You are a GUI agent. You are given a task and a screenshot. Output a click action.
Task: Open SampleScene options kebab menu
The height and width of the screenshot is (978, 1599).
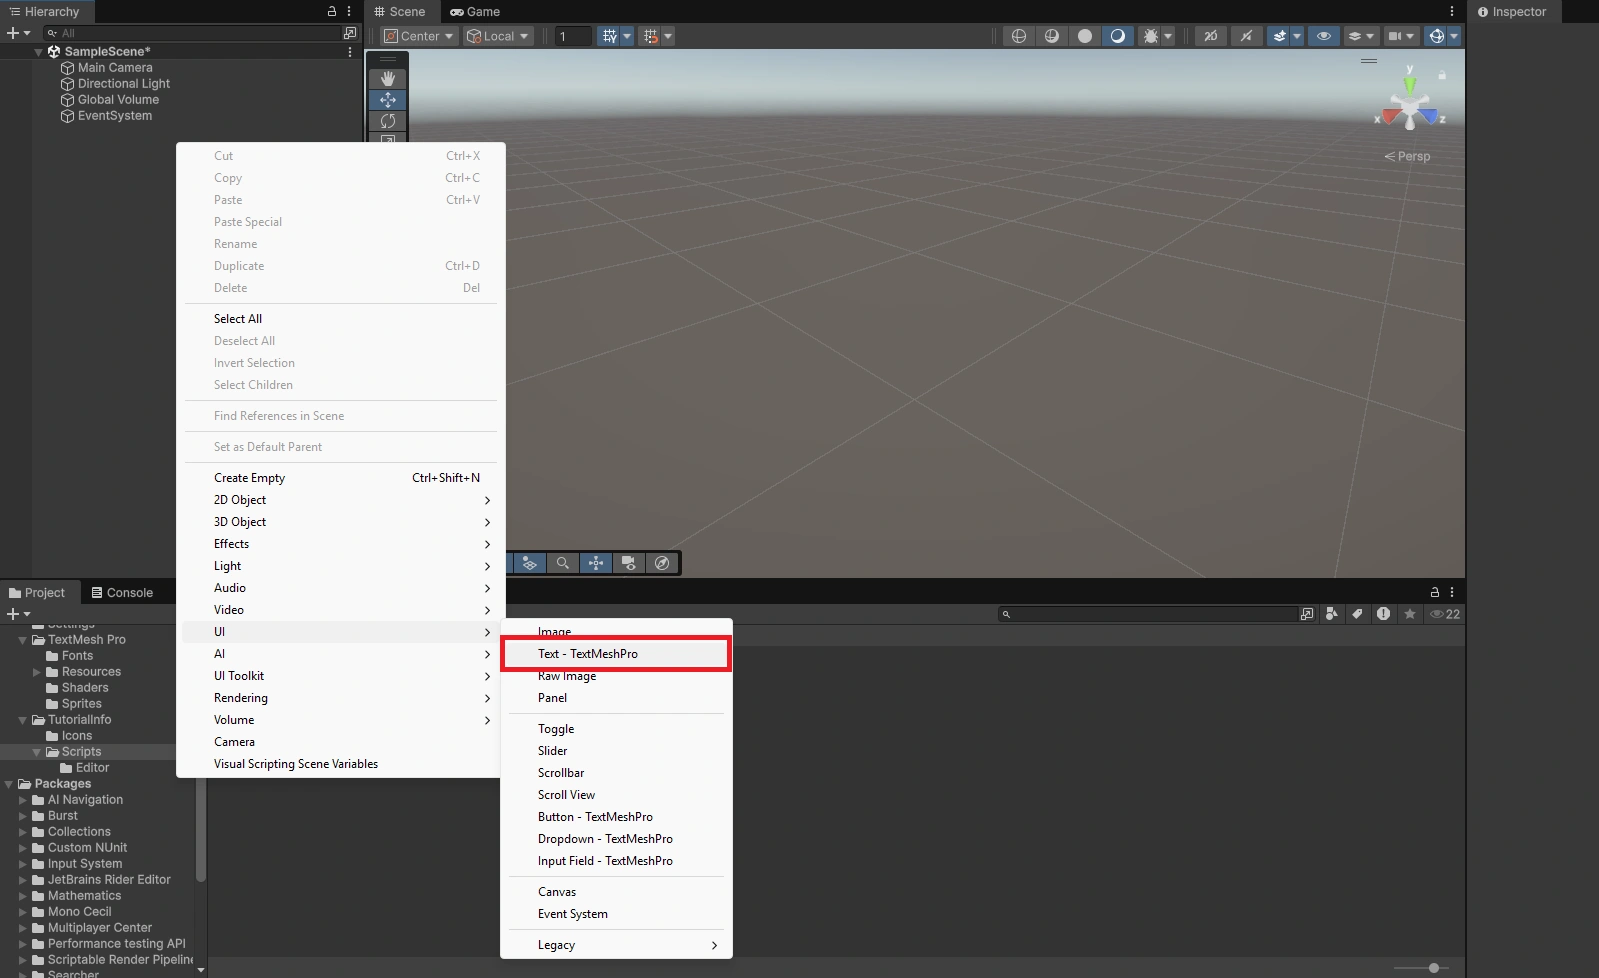[350, 51]
